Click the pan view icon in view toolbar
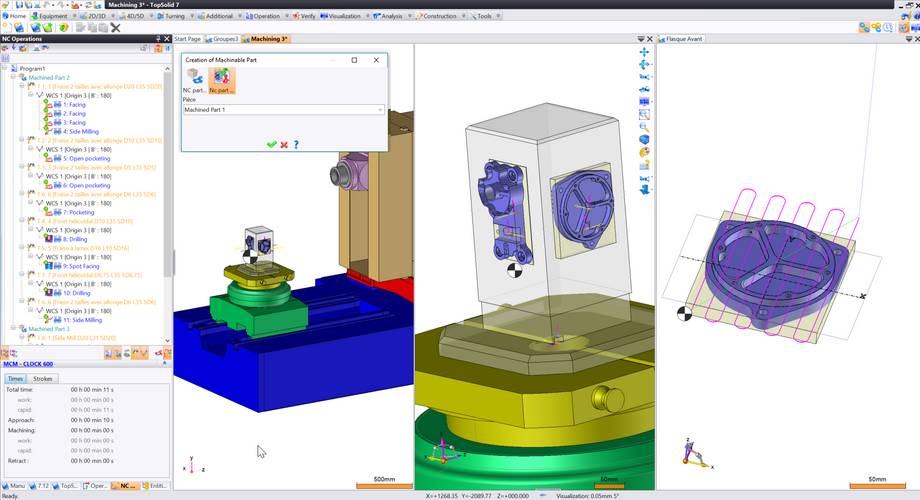Image resolution: width=920 pixels, height=500 pixels. (644, 51)
